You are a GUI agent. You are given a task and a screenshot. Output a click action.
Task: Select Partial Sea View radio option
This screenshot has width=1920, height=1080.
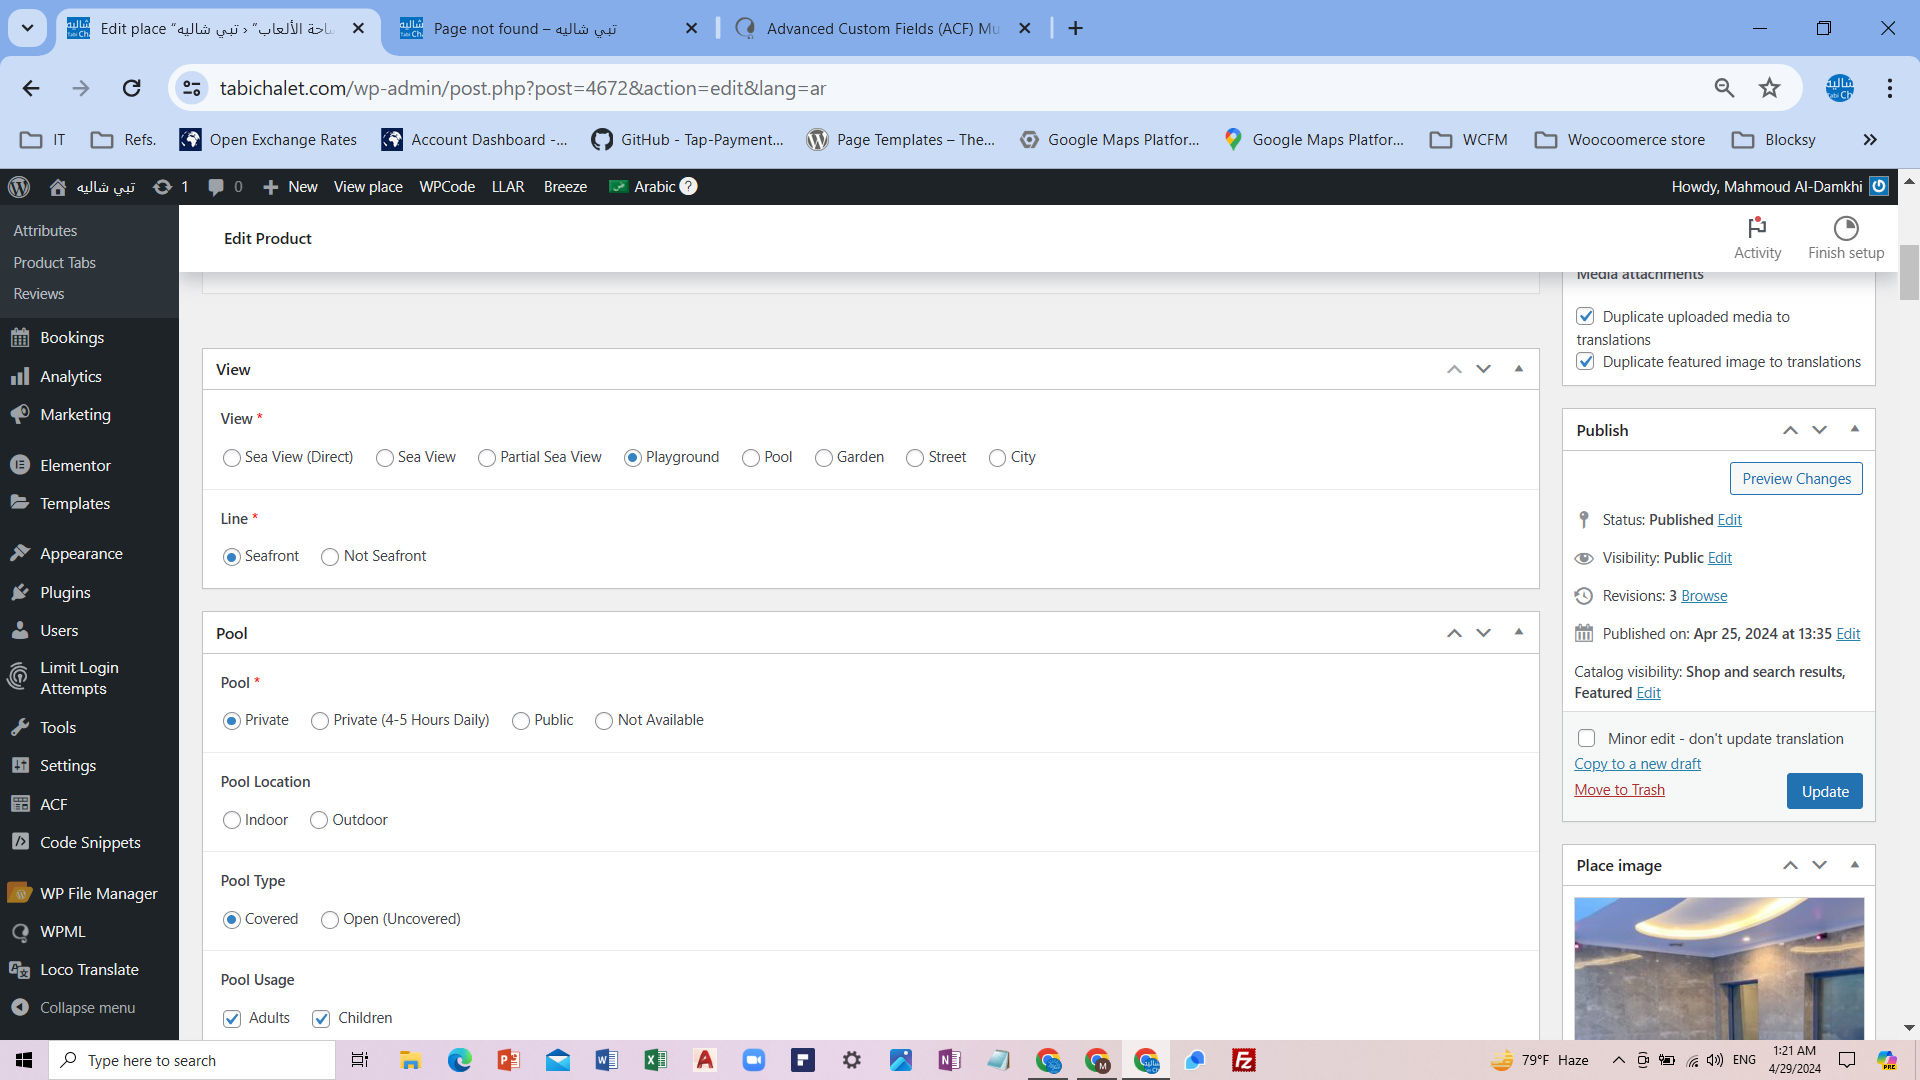pyautogui.click(x=486, y=458)
